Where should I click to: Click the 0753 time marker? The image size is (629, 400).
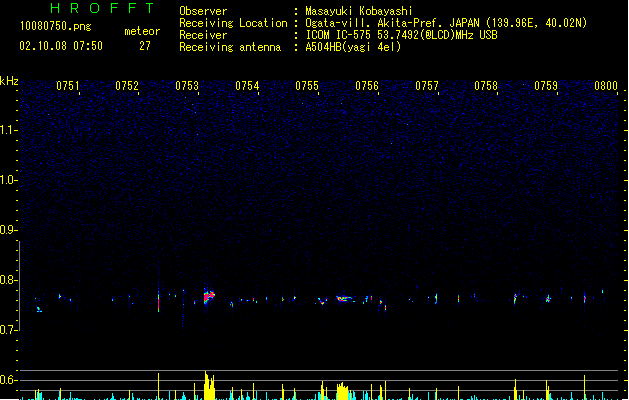click(x=187, y=86)
